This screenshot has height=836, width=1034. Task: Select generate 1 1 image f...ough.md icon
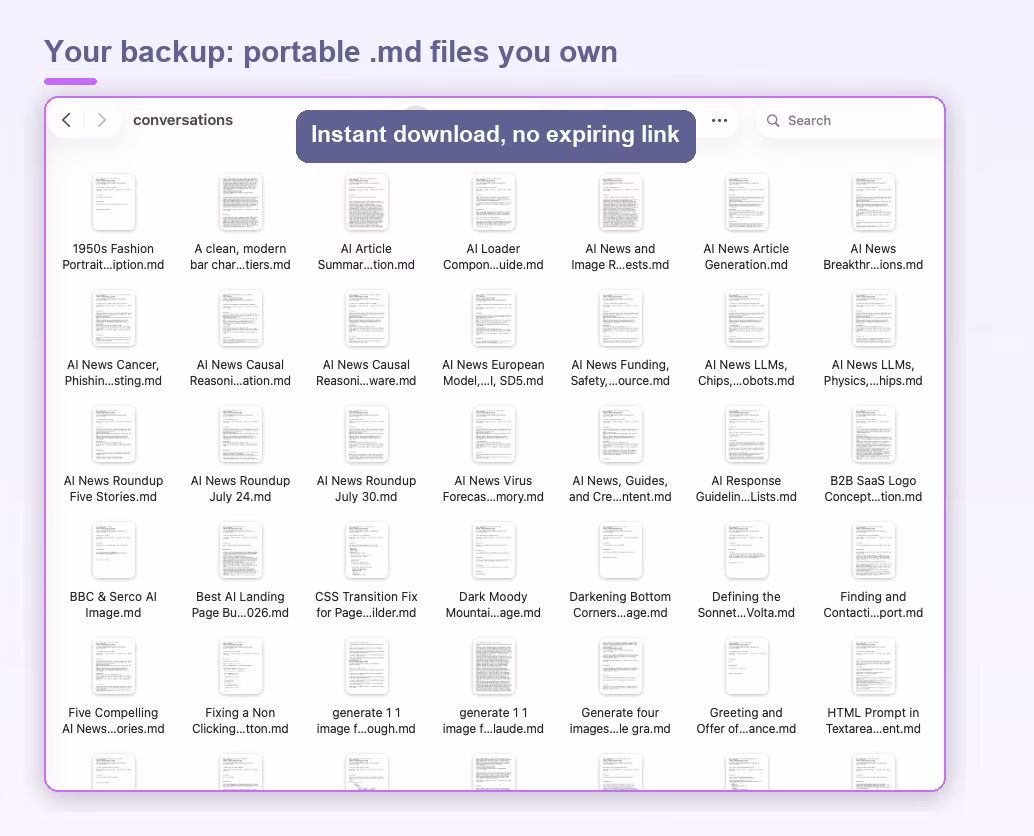[x=367, y=667]
